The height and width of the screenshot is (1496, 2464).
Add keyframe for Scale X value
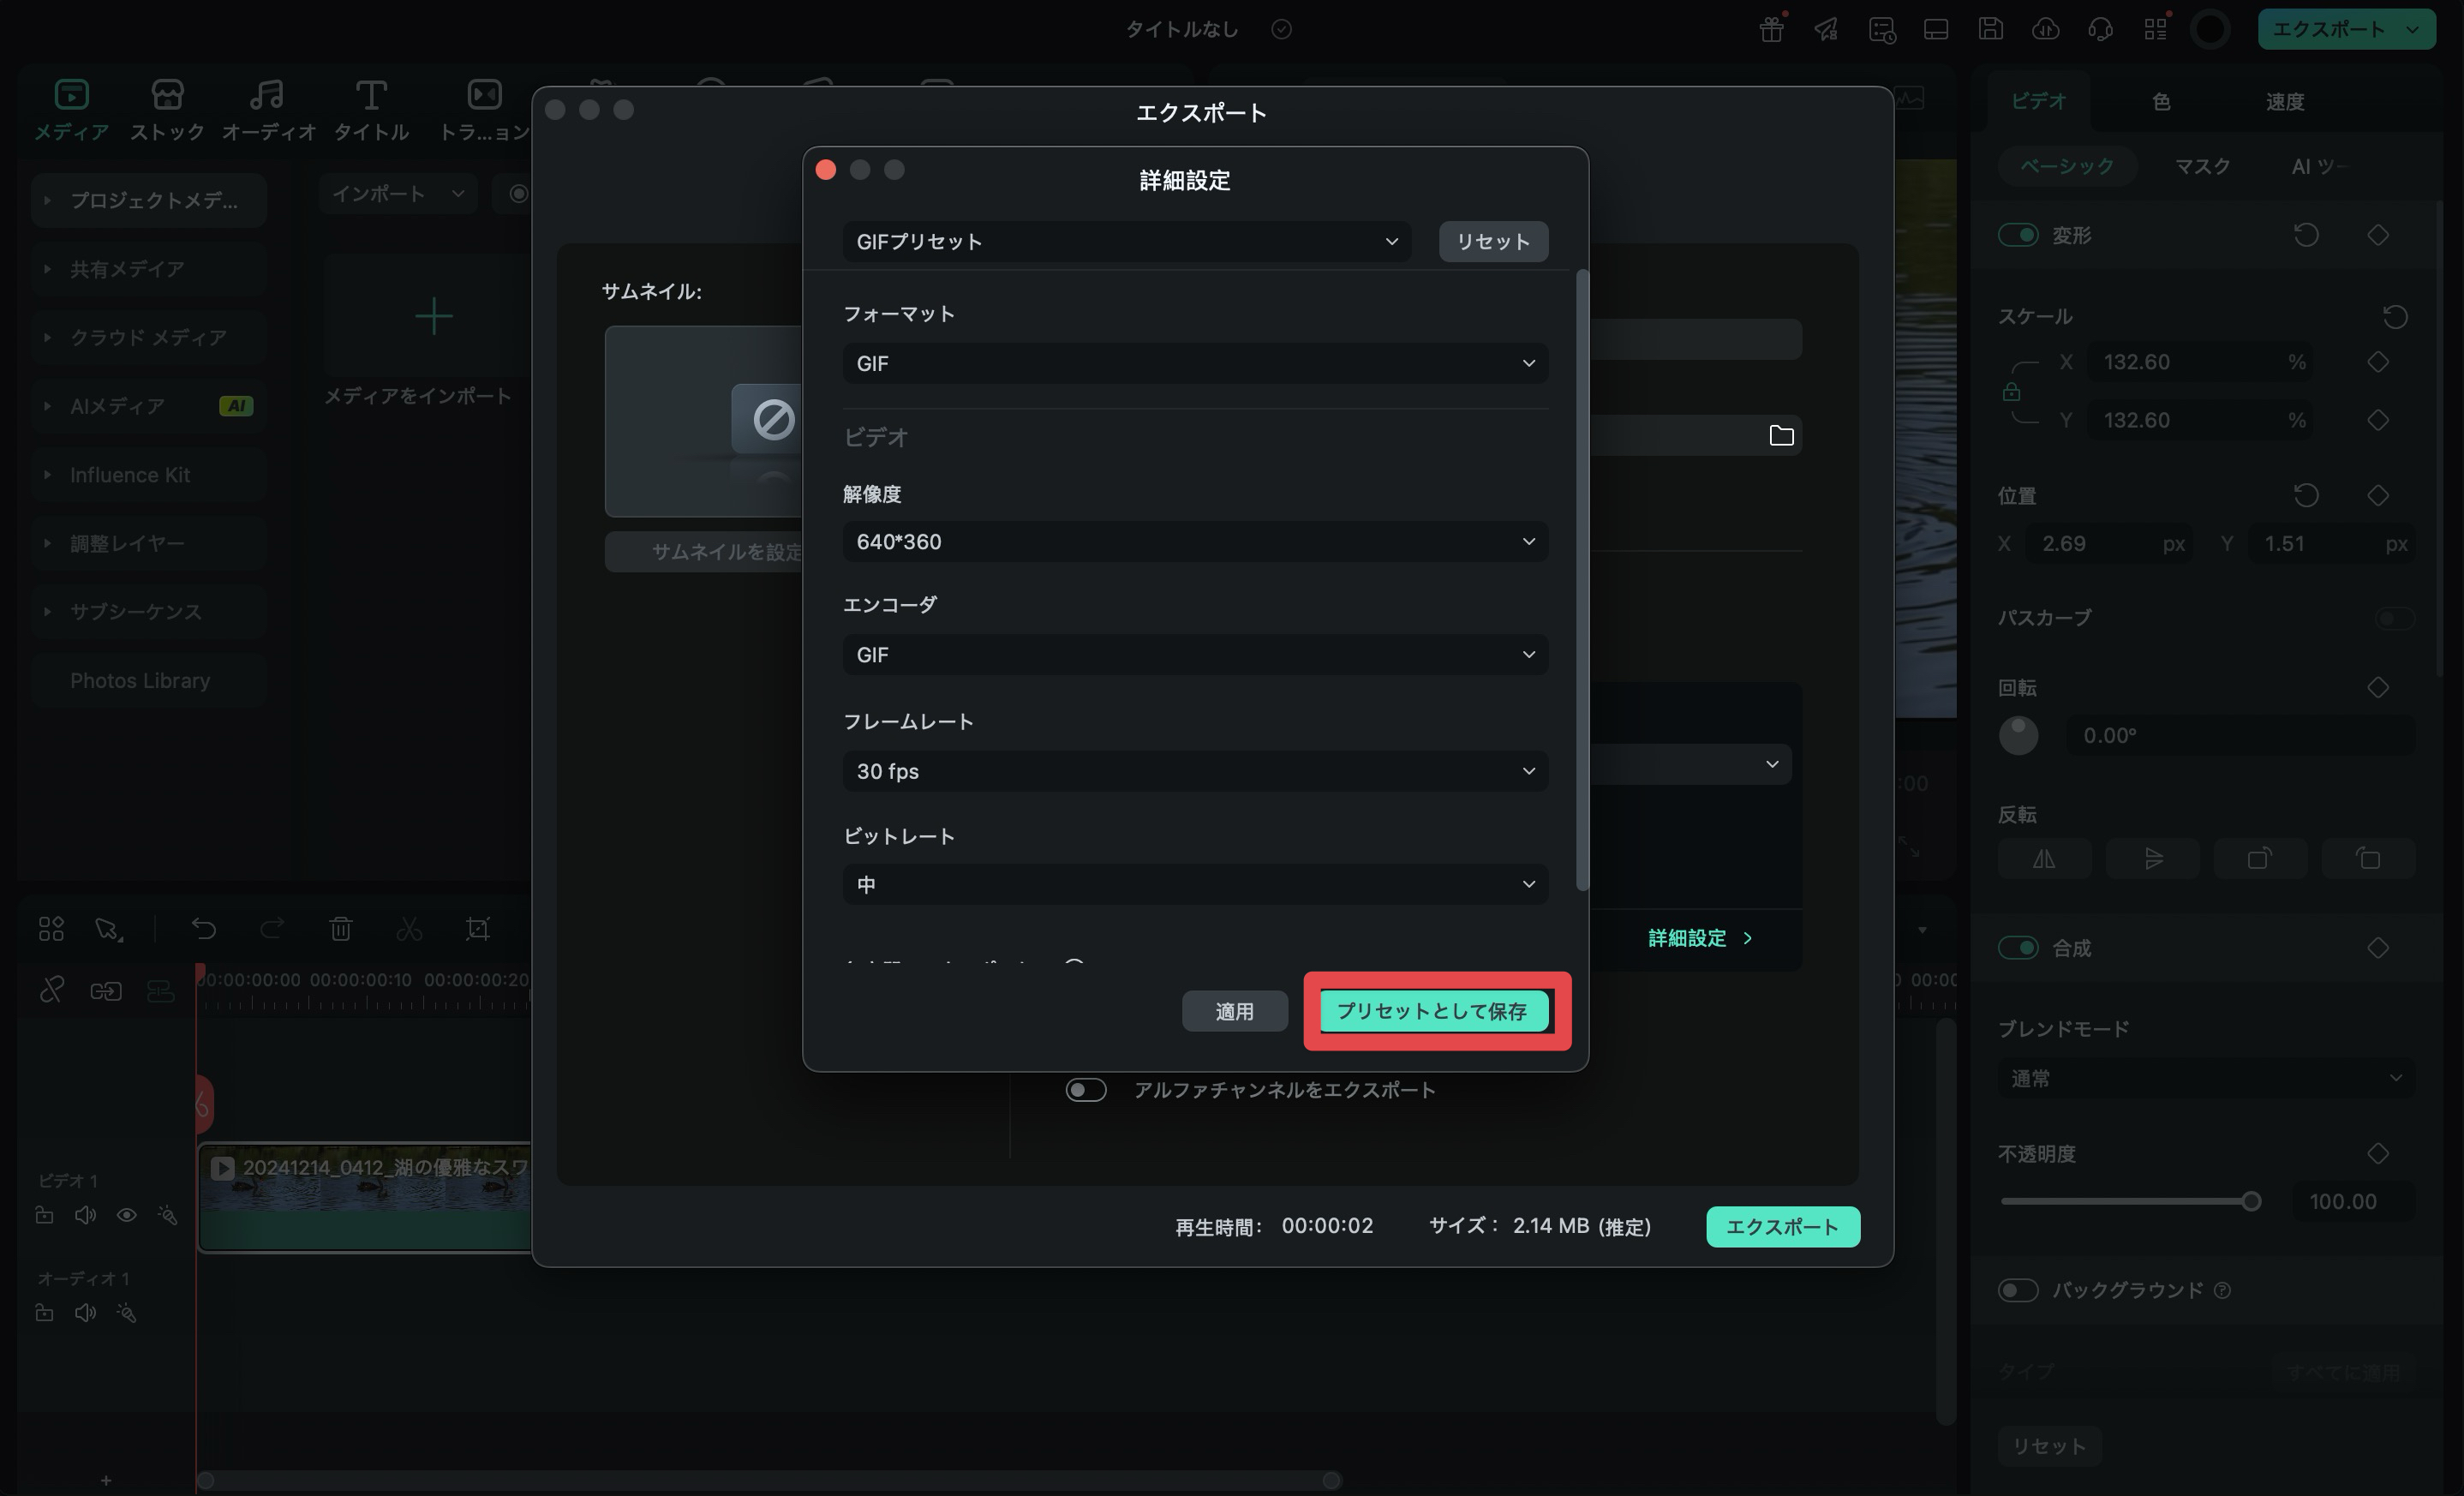(x=2378, y=362)
